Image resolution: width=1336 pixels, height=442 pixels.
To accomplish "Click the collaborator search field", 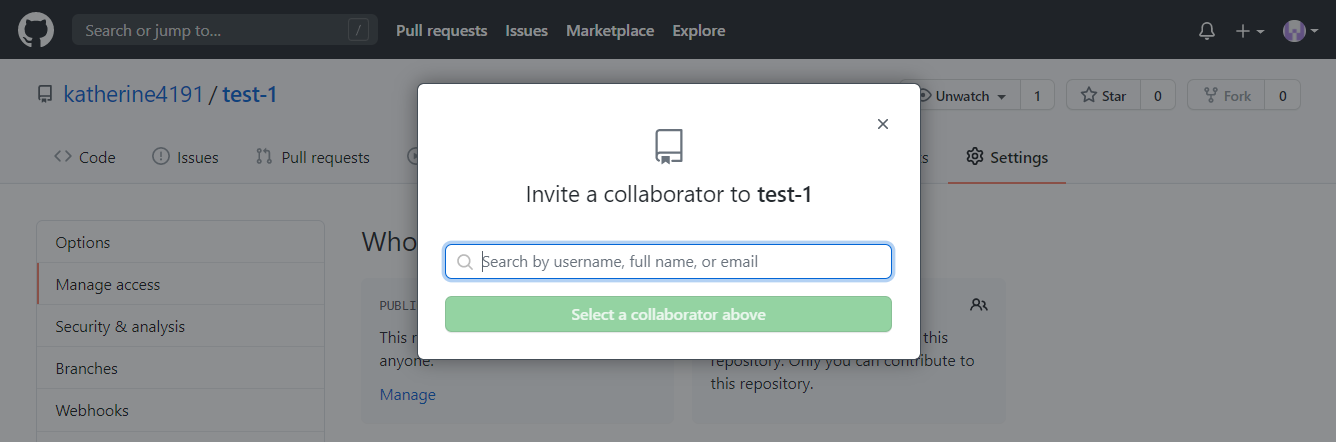I will (x=668, y=262).
